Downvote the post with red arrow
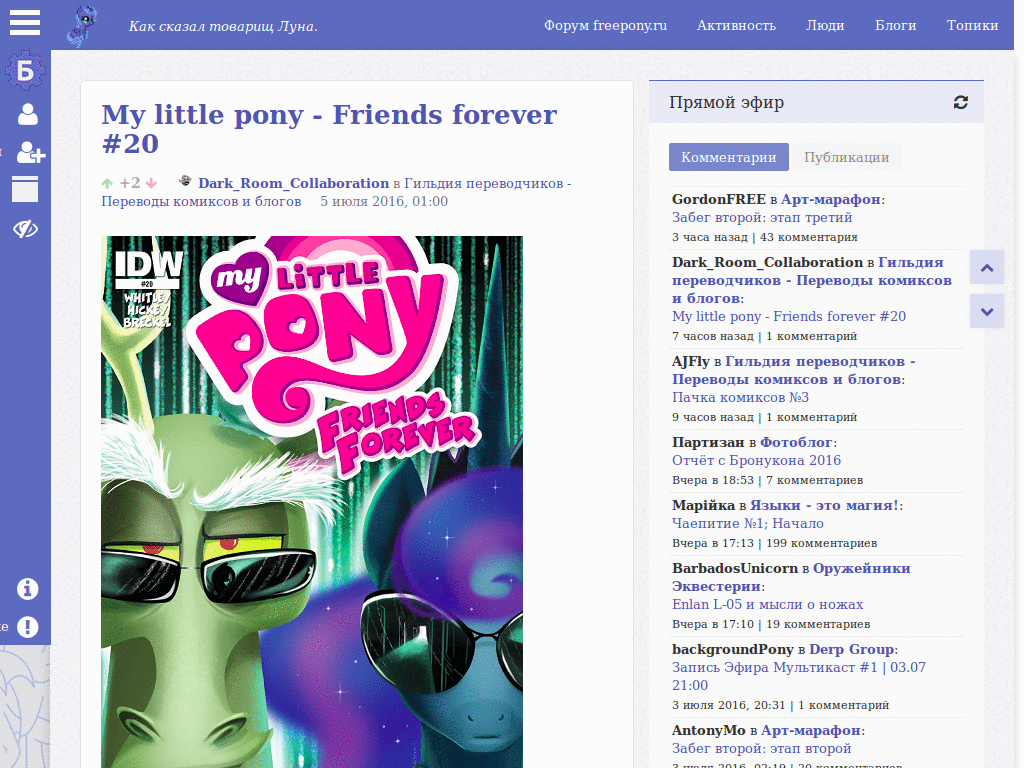Image resolution: width=1024 pixels, height=768 pixels. pos(151,184)
